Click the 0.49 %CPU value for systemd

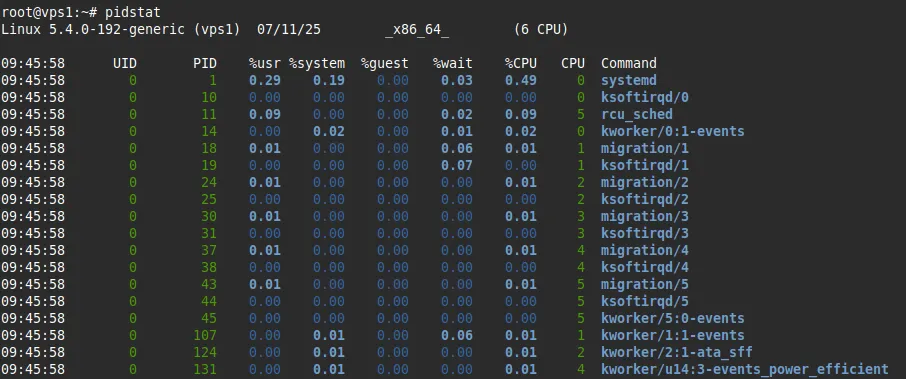click(521, 80)
